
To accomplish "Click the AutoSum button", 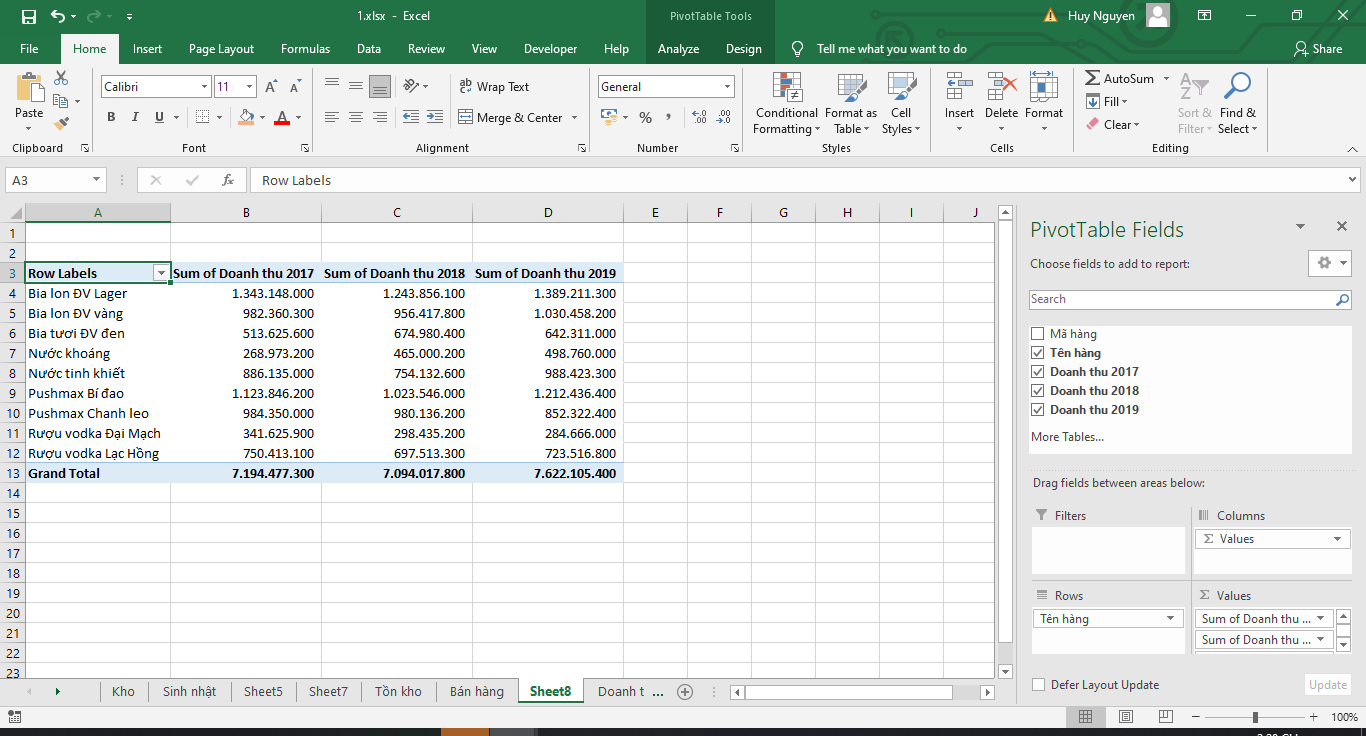I will (1120, 78).
